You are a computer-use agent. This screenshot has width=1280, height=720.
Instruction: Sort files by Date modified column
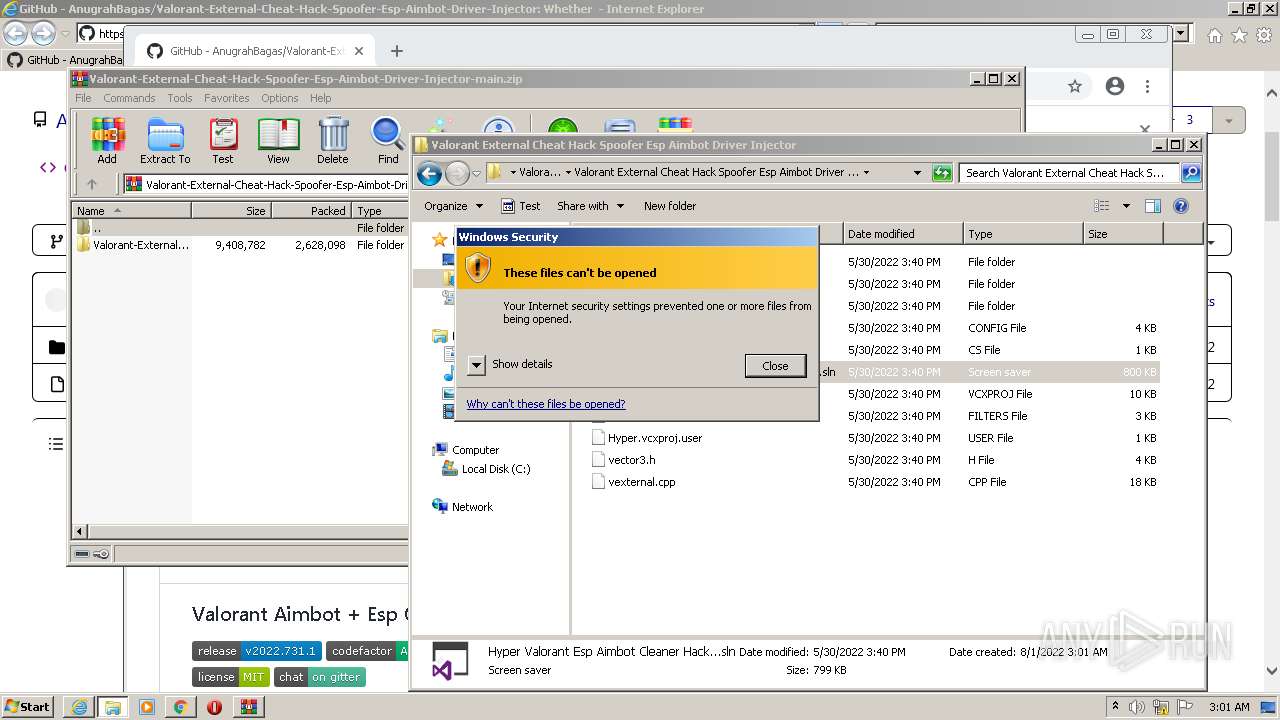[x=903, y=234]
